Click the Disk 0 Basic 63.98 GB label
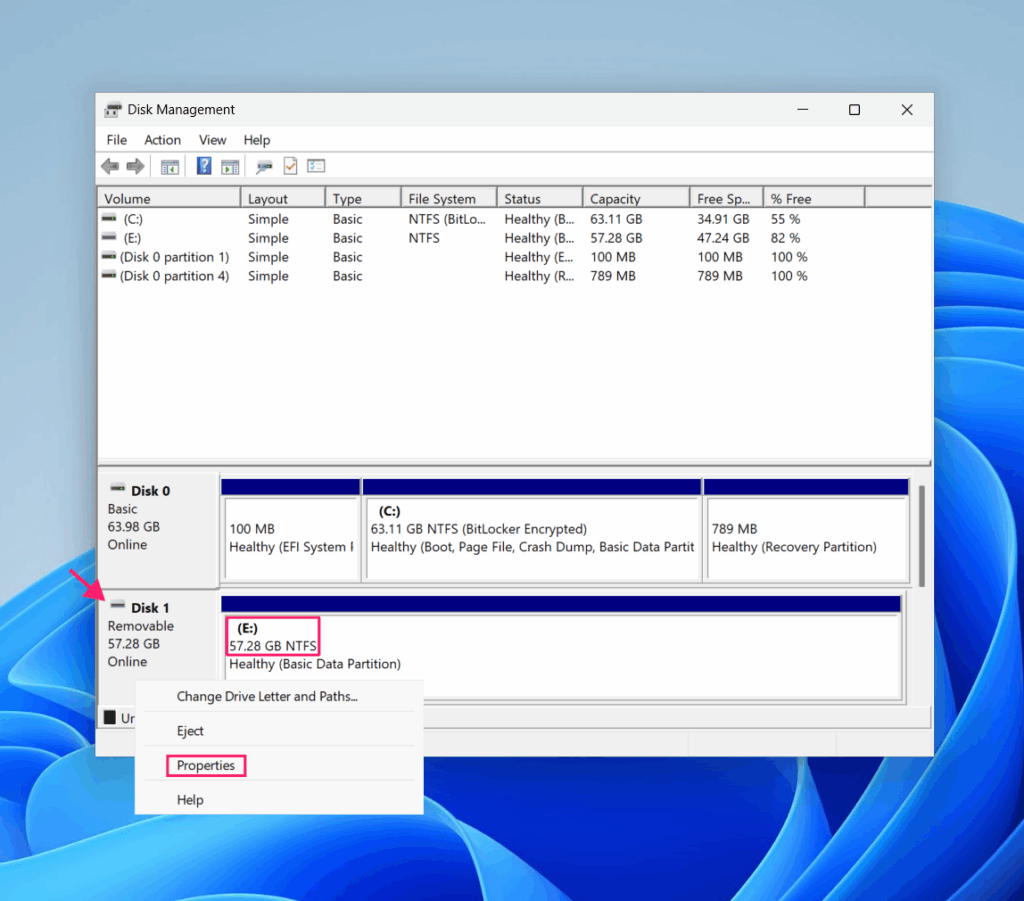1024x901 pixels. click(x=157, y=529)
